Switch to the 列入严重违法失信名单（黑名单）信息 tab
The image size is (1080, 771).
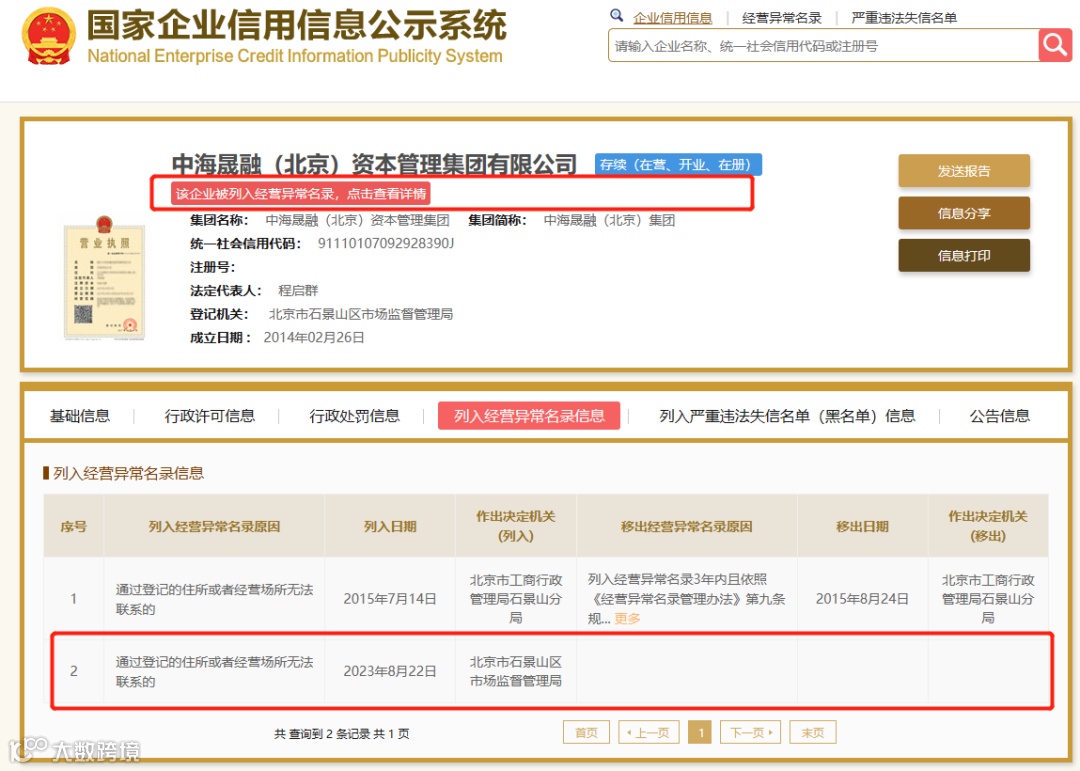[x=787, y=416]
